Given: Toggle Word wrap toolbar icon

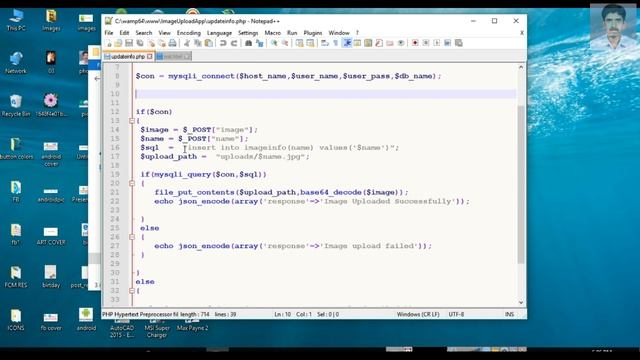Looking at the screenshot, I should pos(324,43).
